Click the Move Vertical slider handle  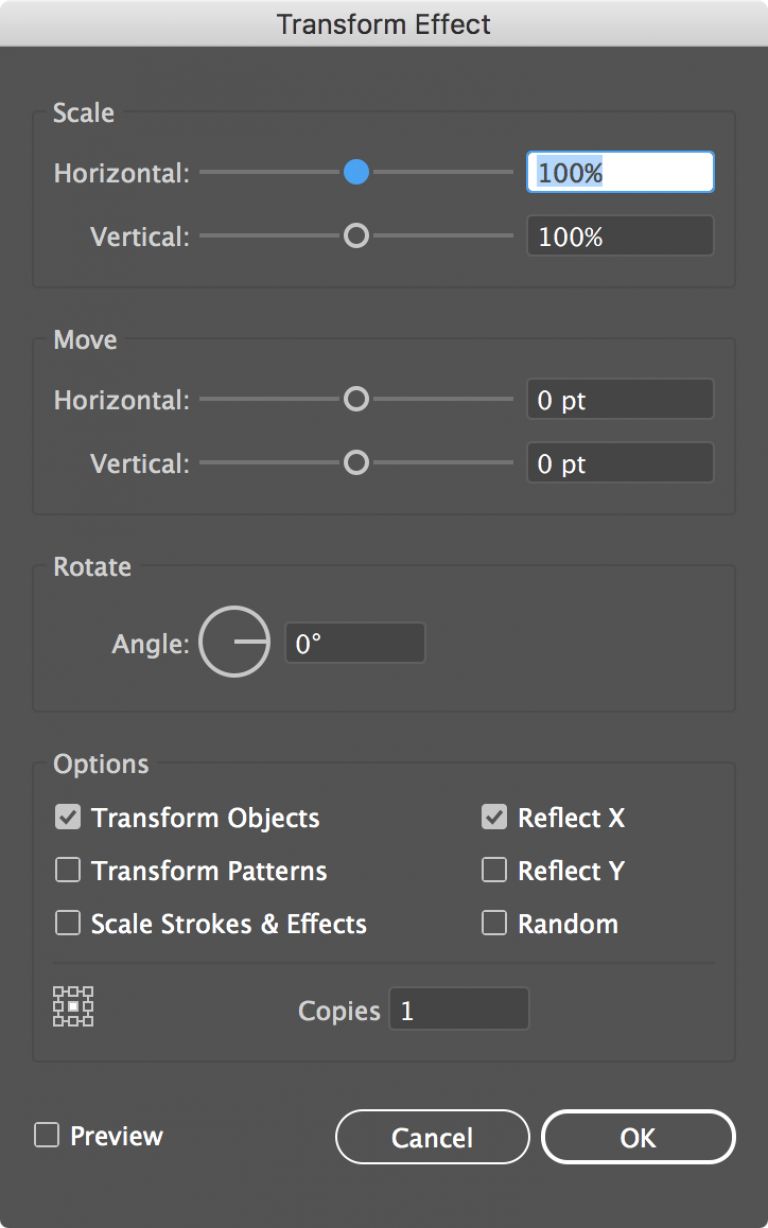pos(356,463)
